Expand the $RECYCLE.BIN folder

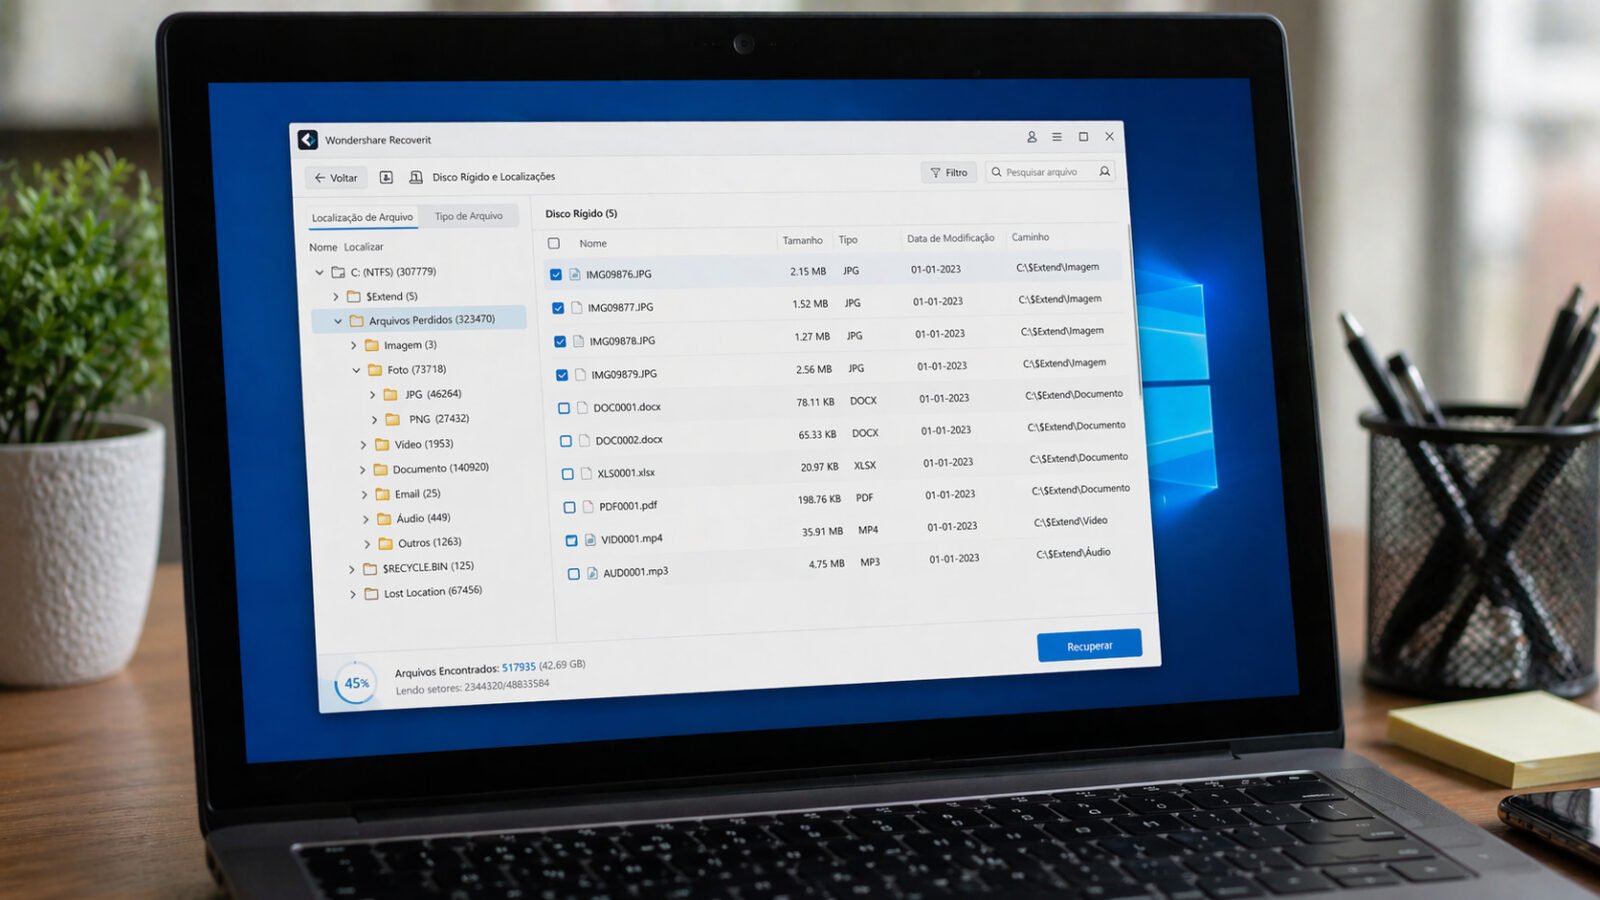(x=352, y=569)
